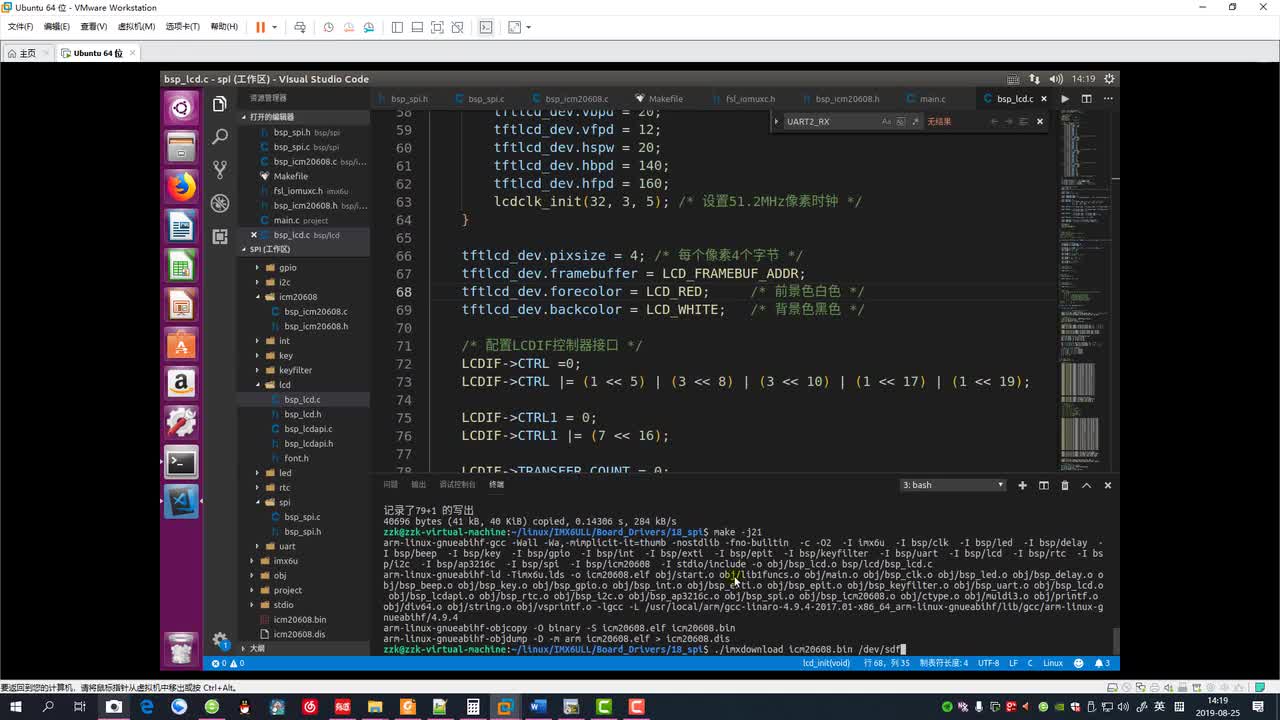This screenshot has width=1280, height=720.
Task: Switch to the bsp_spi.h editor tab
Action: tap(408, 99)
